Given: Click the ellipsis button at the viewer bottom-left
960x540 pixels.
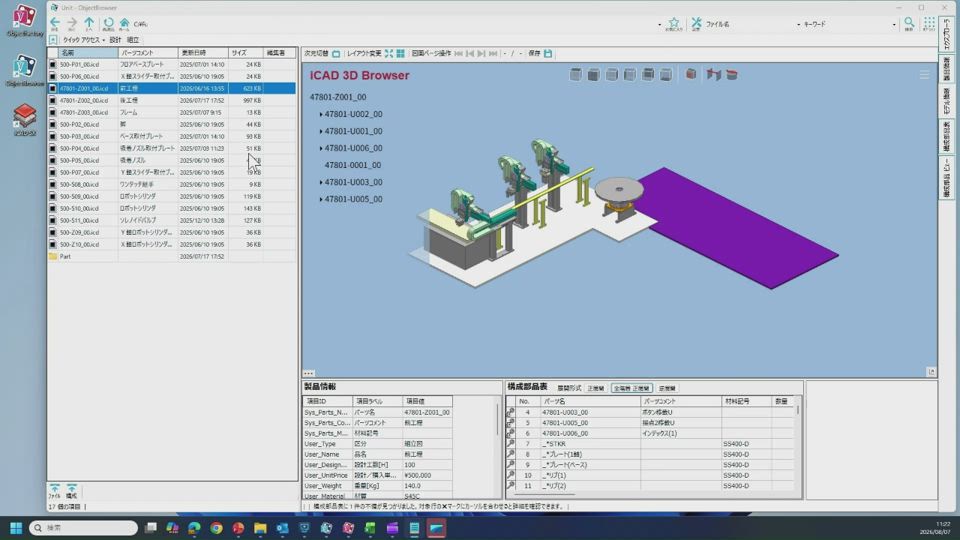Looking at the screenshot, I should pyautogui.click(x=309, y=373).
